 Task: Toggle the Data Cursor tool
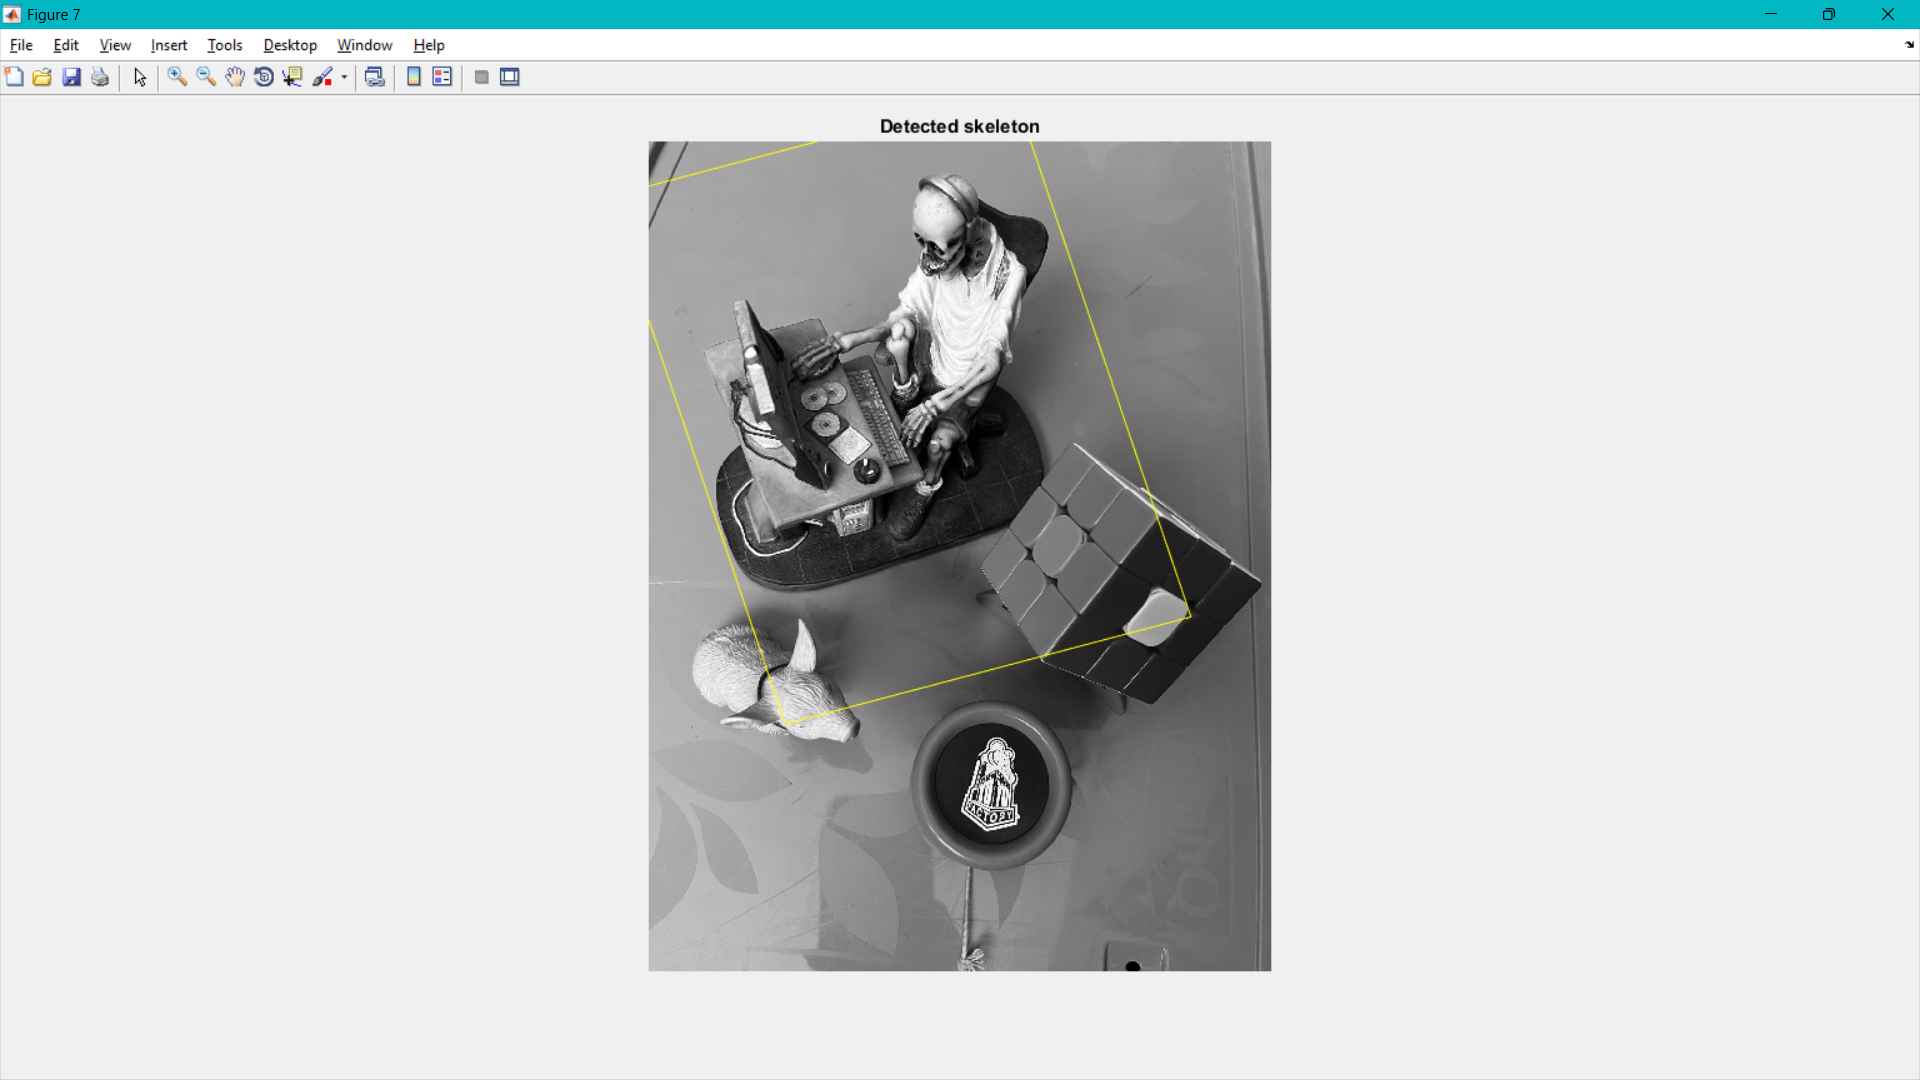(292, 77)
